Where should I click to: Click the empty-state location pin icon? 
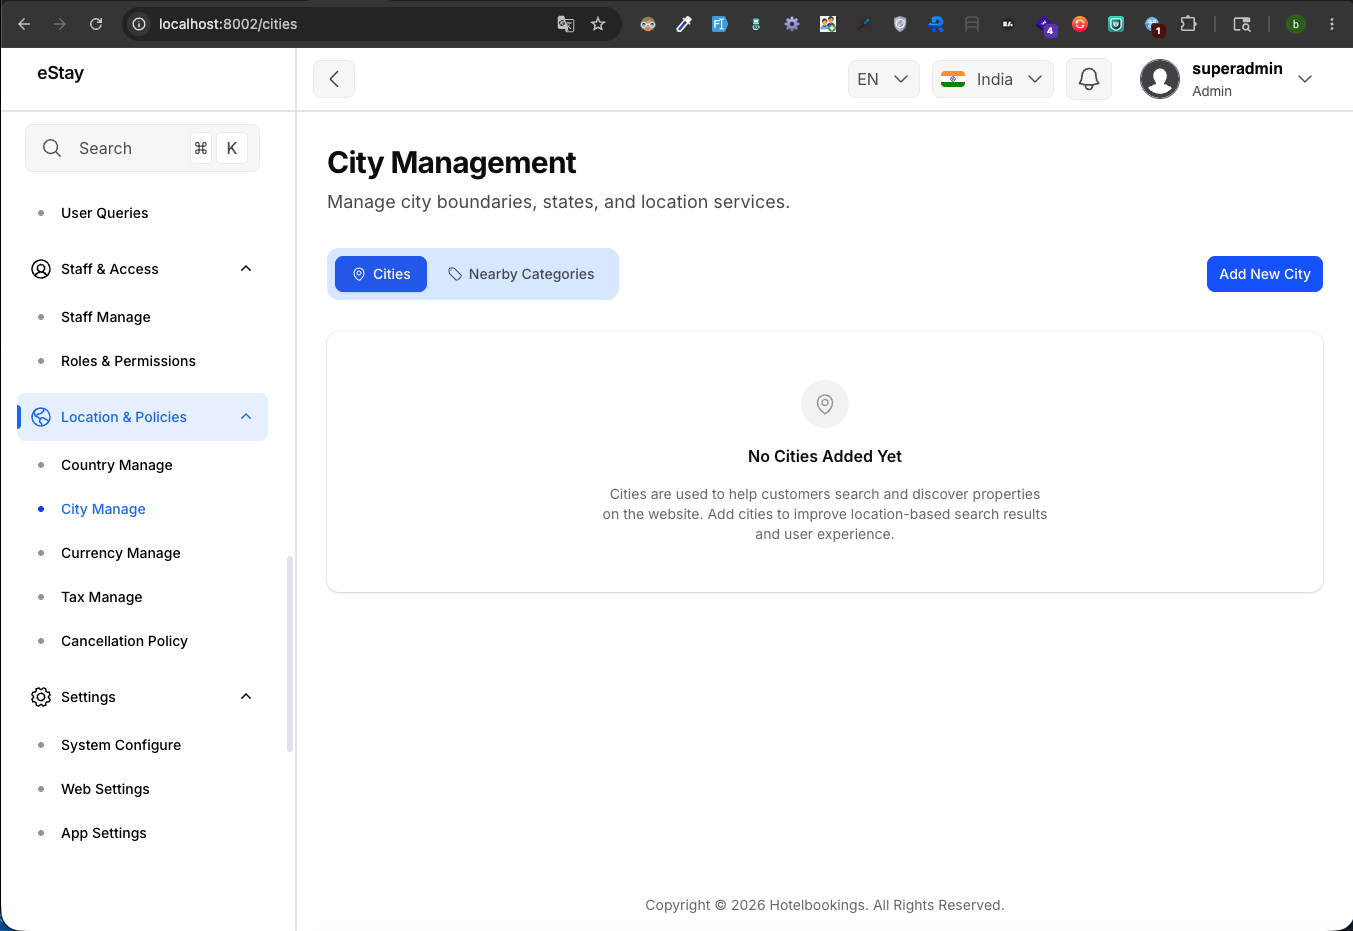click(825, 404)
